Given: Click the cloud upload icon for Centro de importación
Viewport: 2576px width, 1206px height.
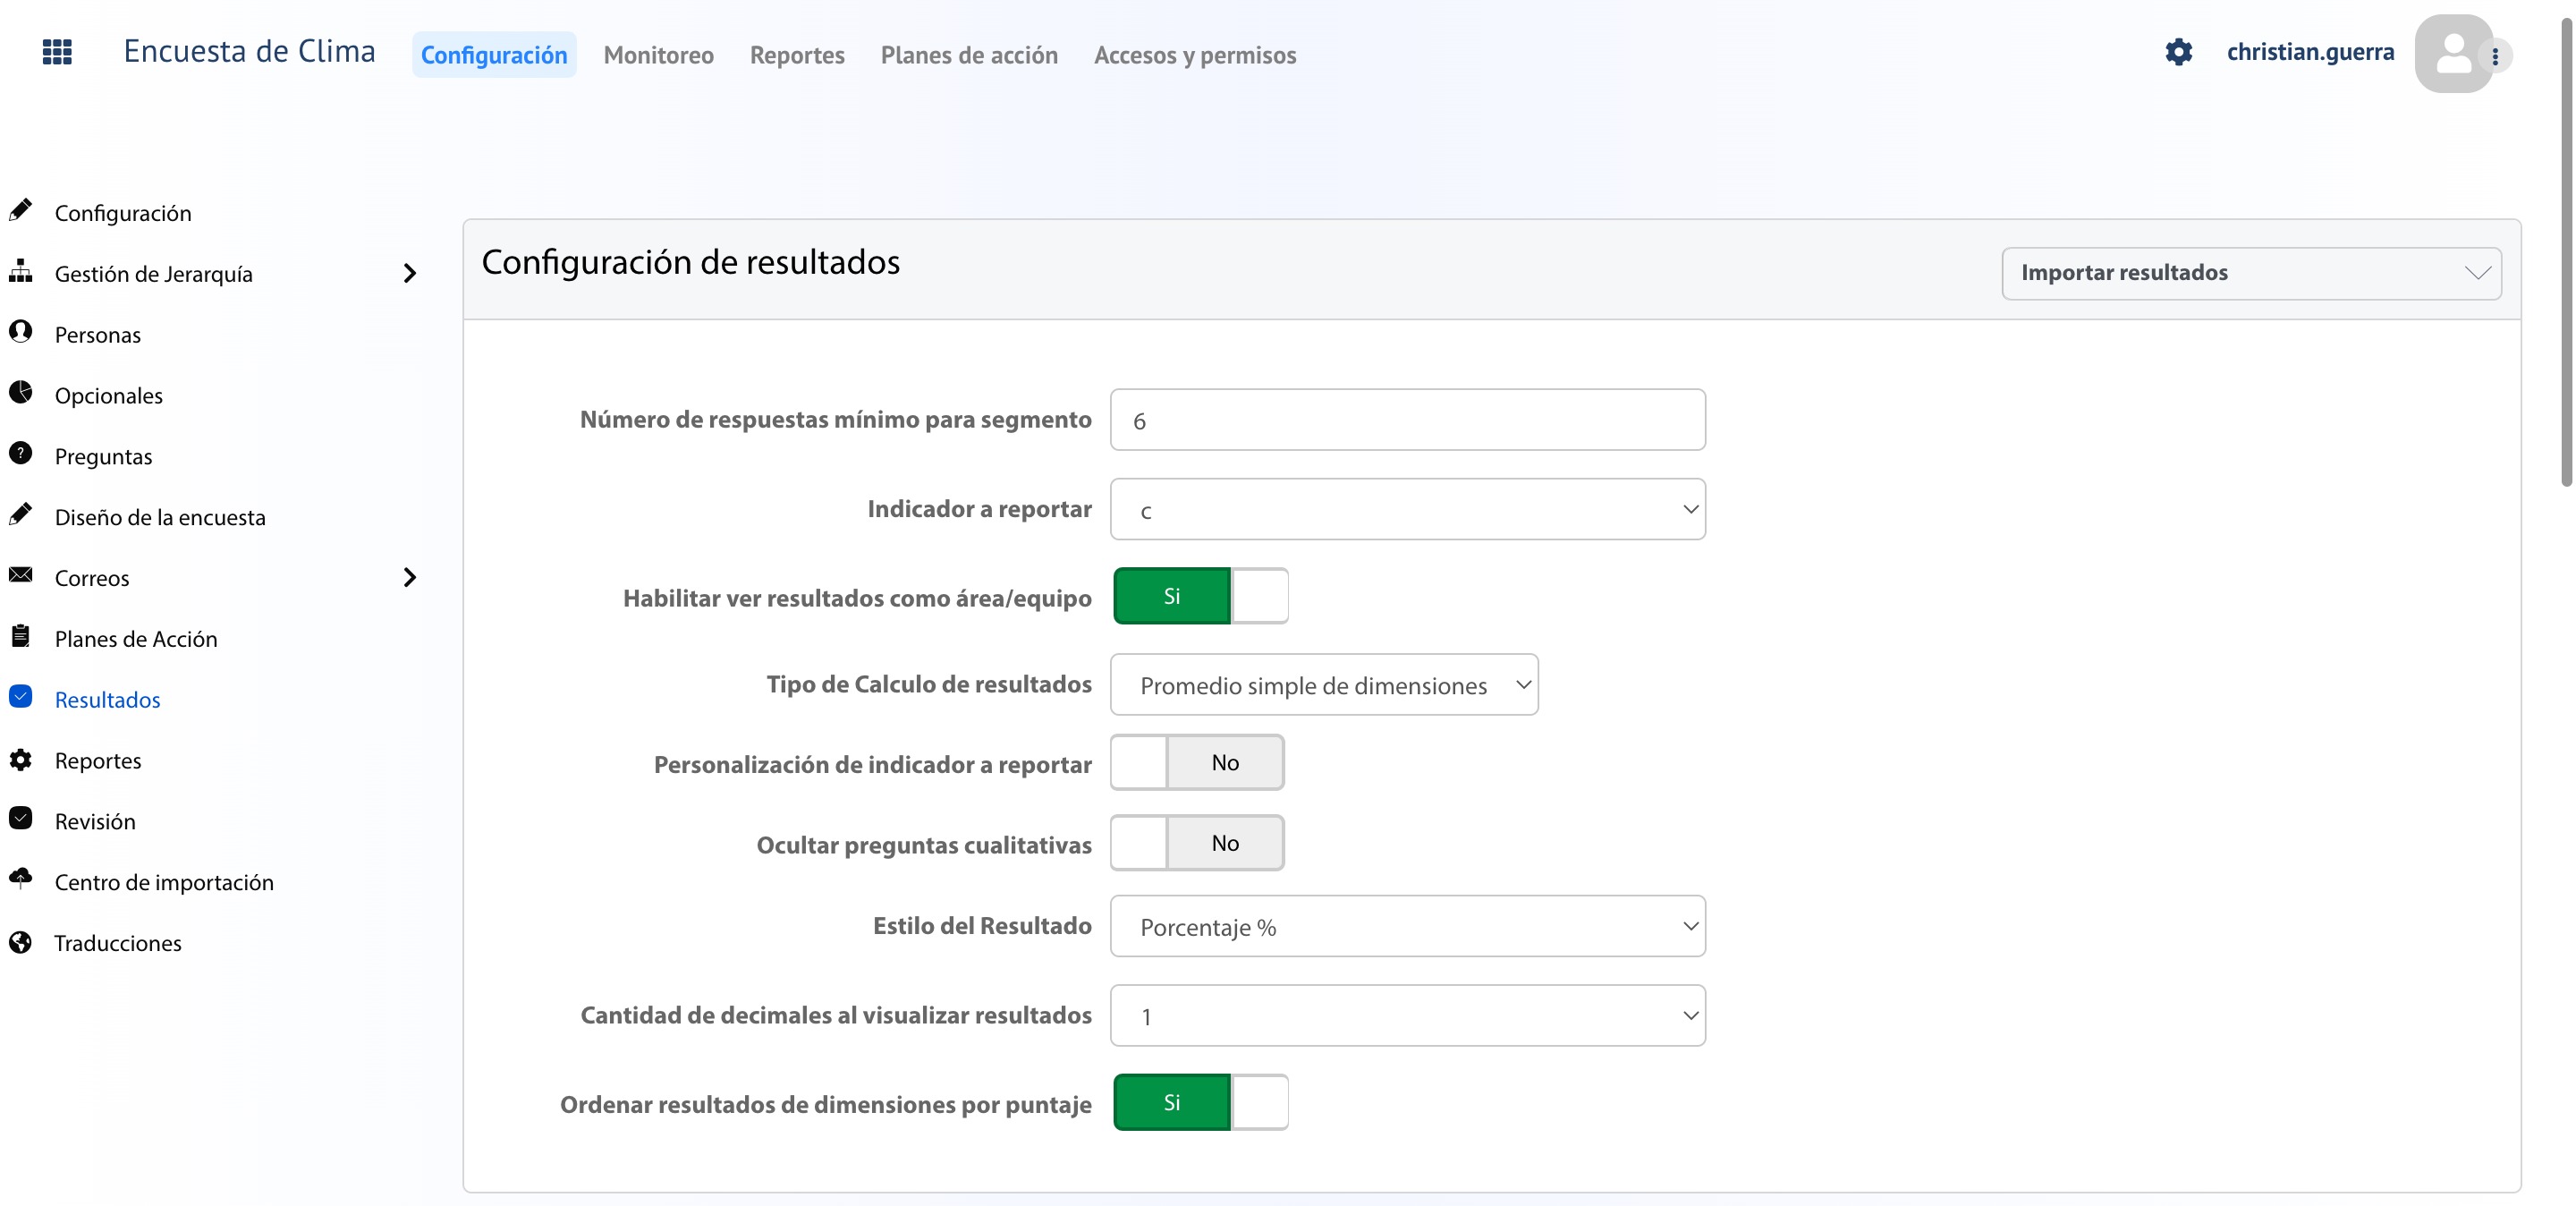Looking at the screenshot, I should (20, 879).
